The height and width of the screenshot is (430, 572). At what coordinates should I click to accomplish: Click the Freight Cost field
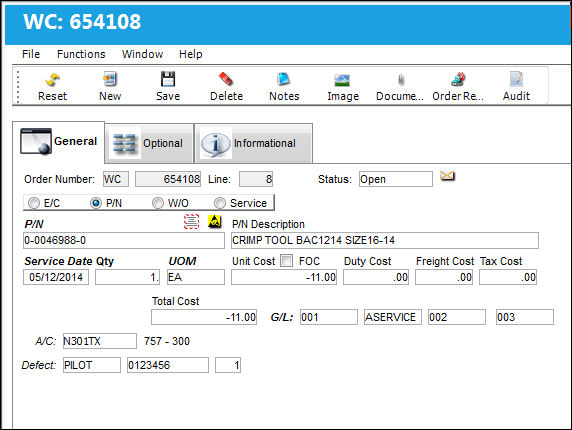(x=444, y=277)
